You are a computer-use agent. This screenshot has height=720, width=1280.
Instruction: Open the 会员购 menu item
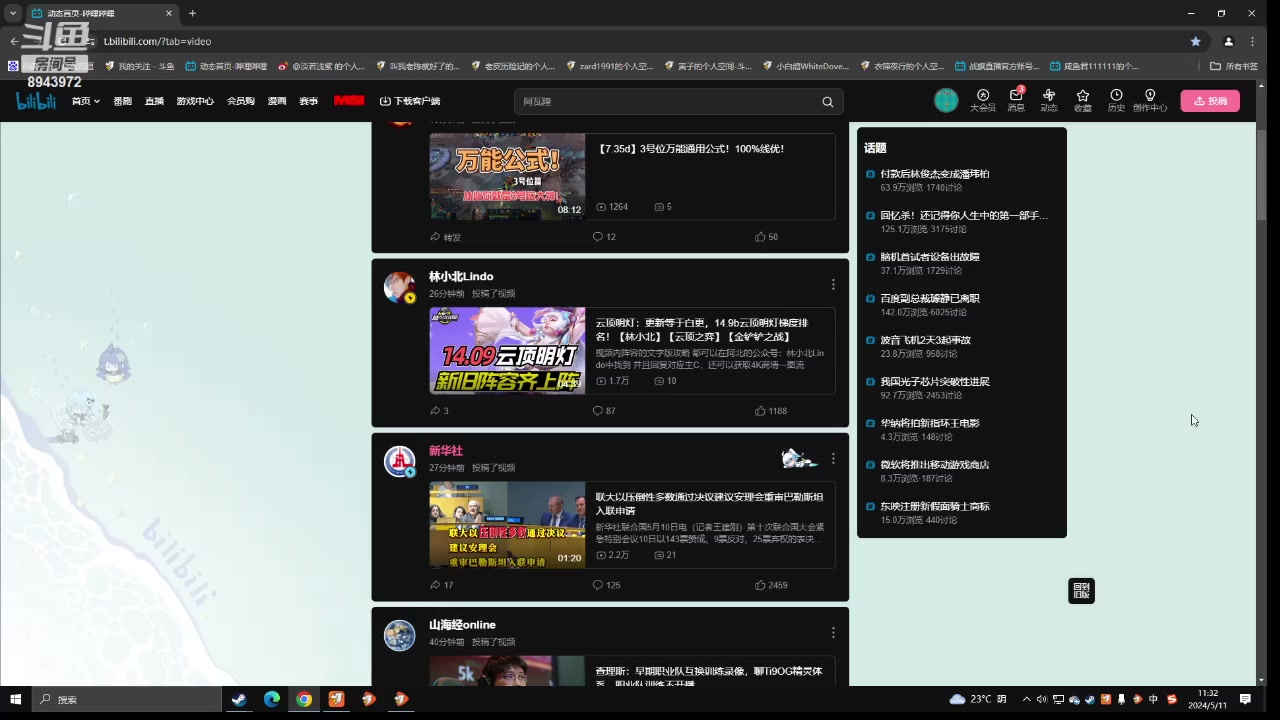241,101
